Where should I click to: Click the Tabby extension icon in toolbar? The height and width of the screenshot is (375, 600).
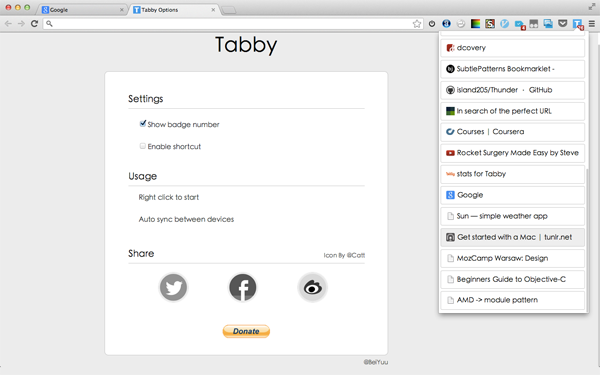pos(577,24)
